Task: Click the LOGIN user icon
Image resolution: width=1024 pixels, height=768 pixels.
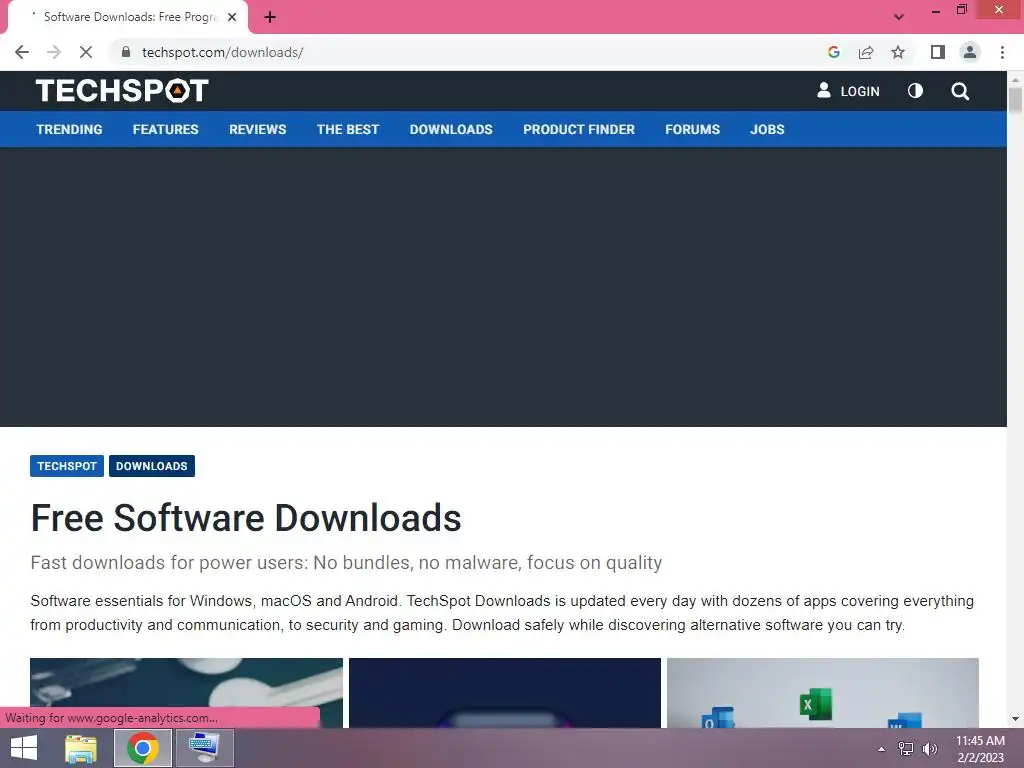Action: pos(824,90)
